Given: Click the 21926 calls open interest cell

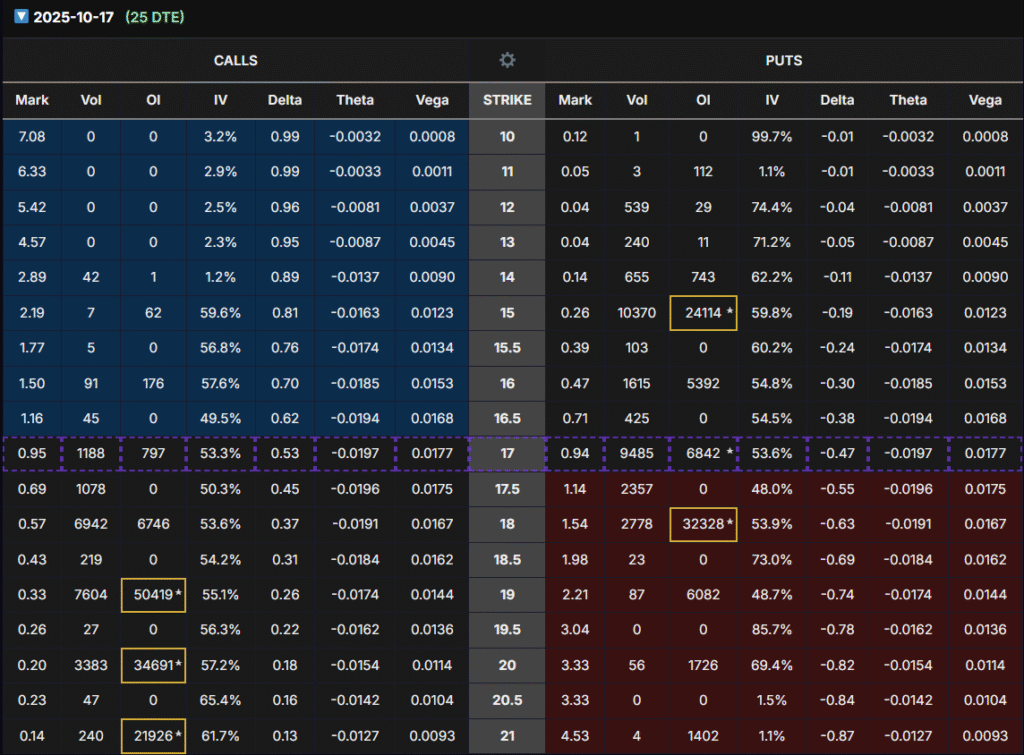Looking at the screenshot, I should 153,735.
